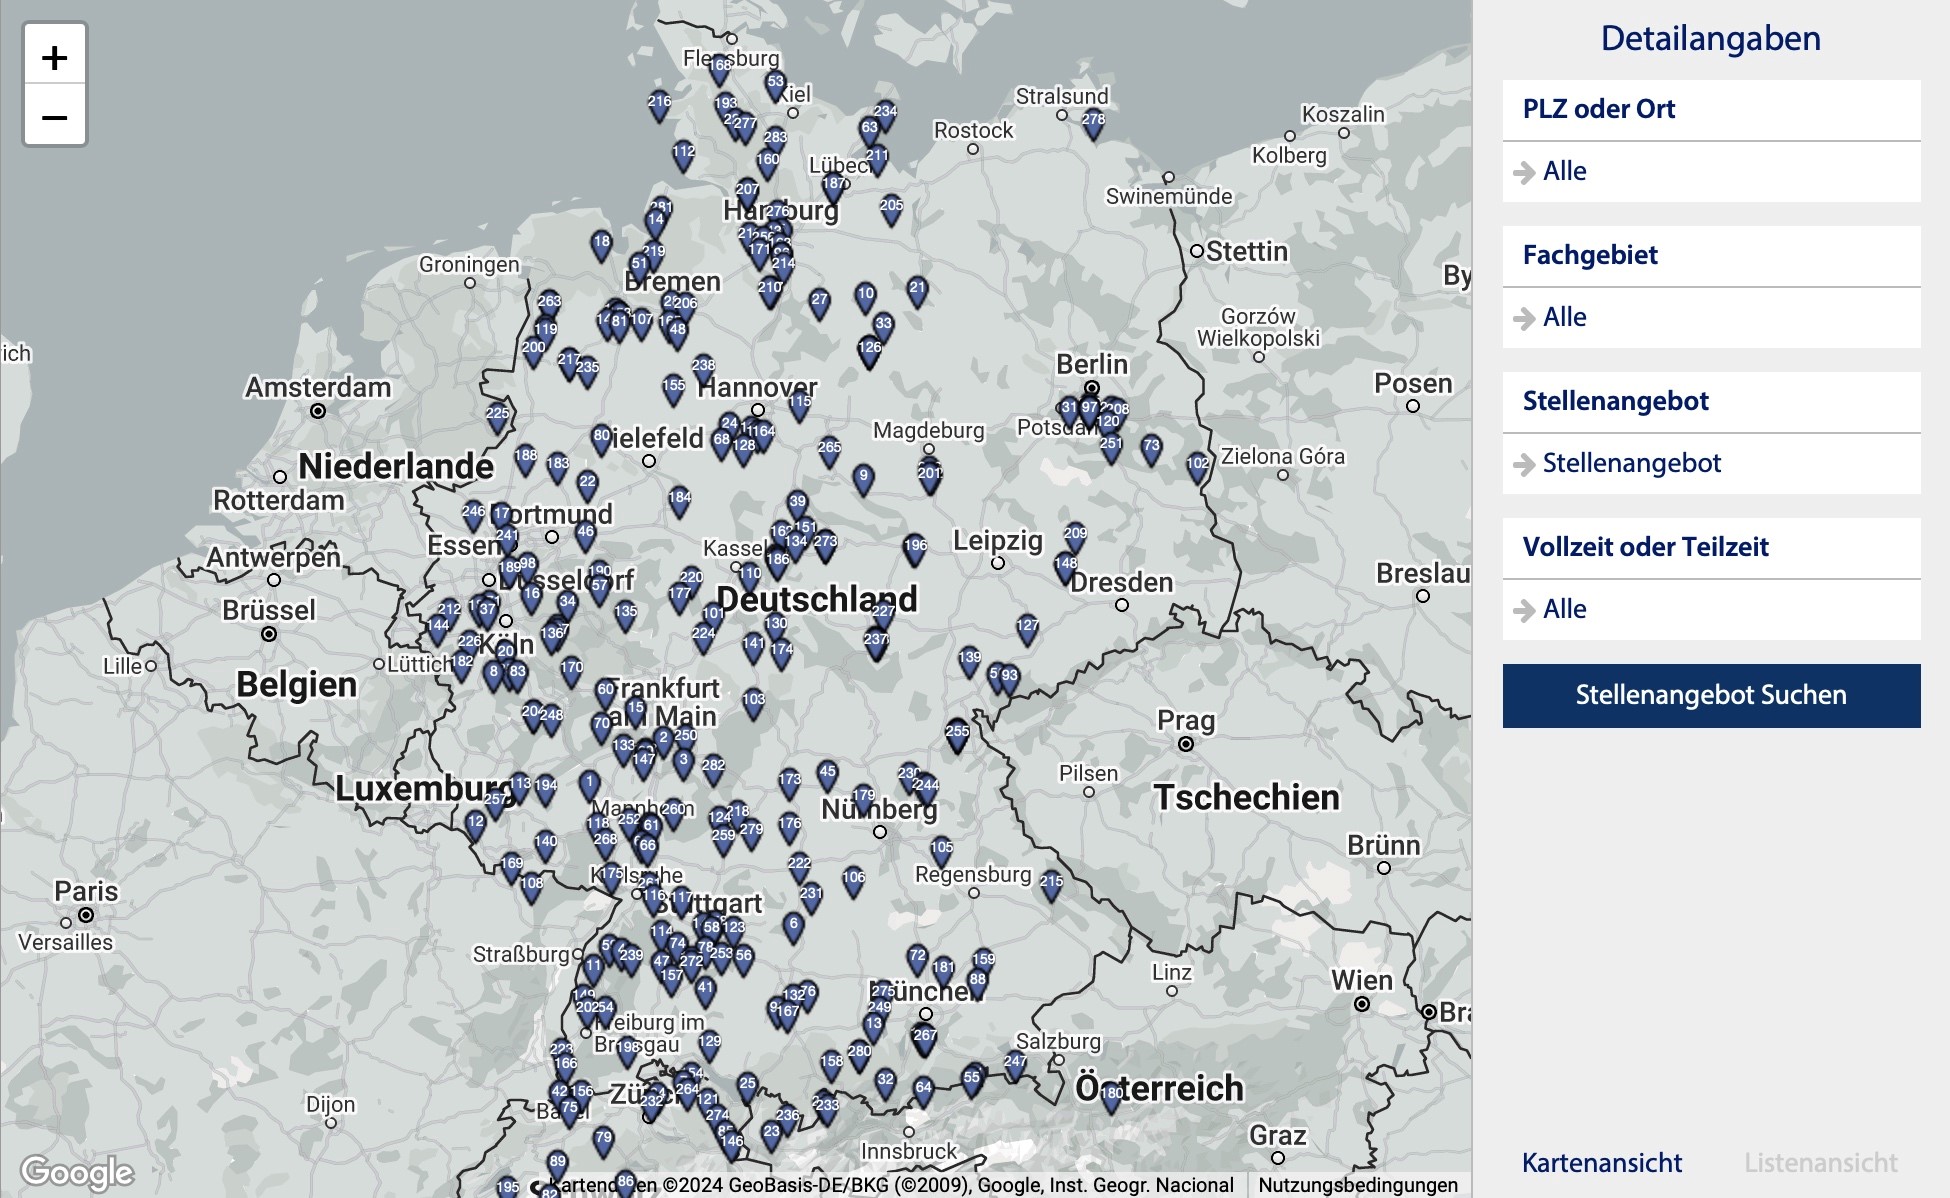
Task: Open marker 255 near the Czech border
Action: 958,733
